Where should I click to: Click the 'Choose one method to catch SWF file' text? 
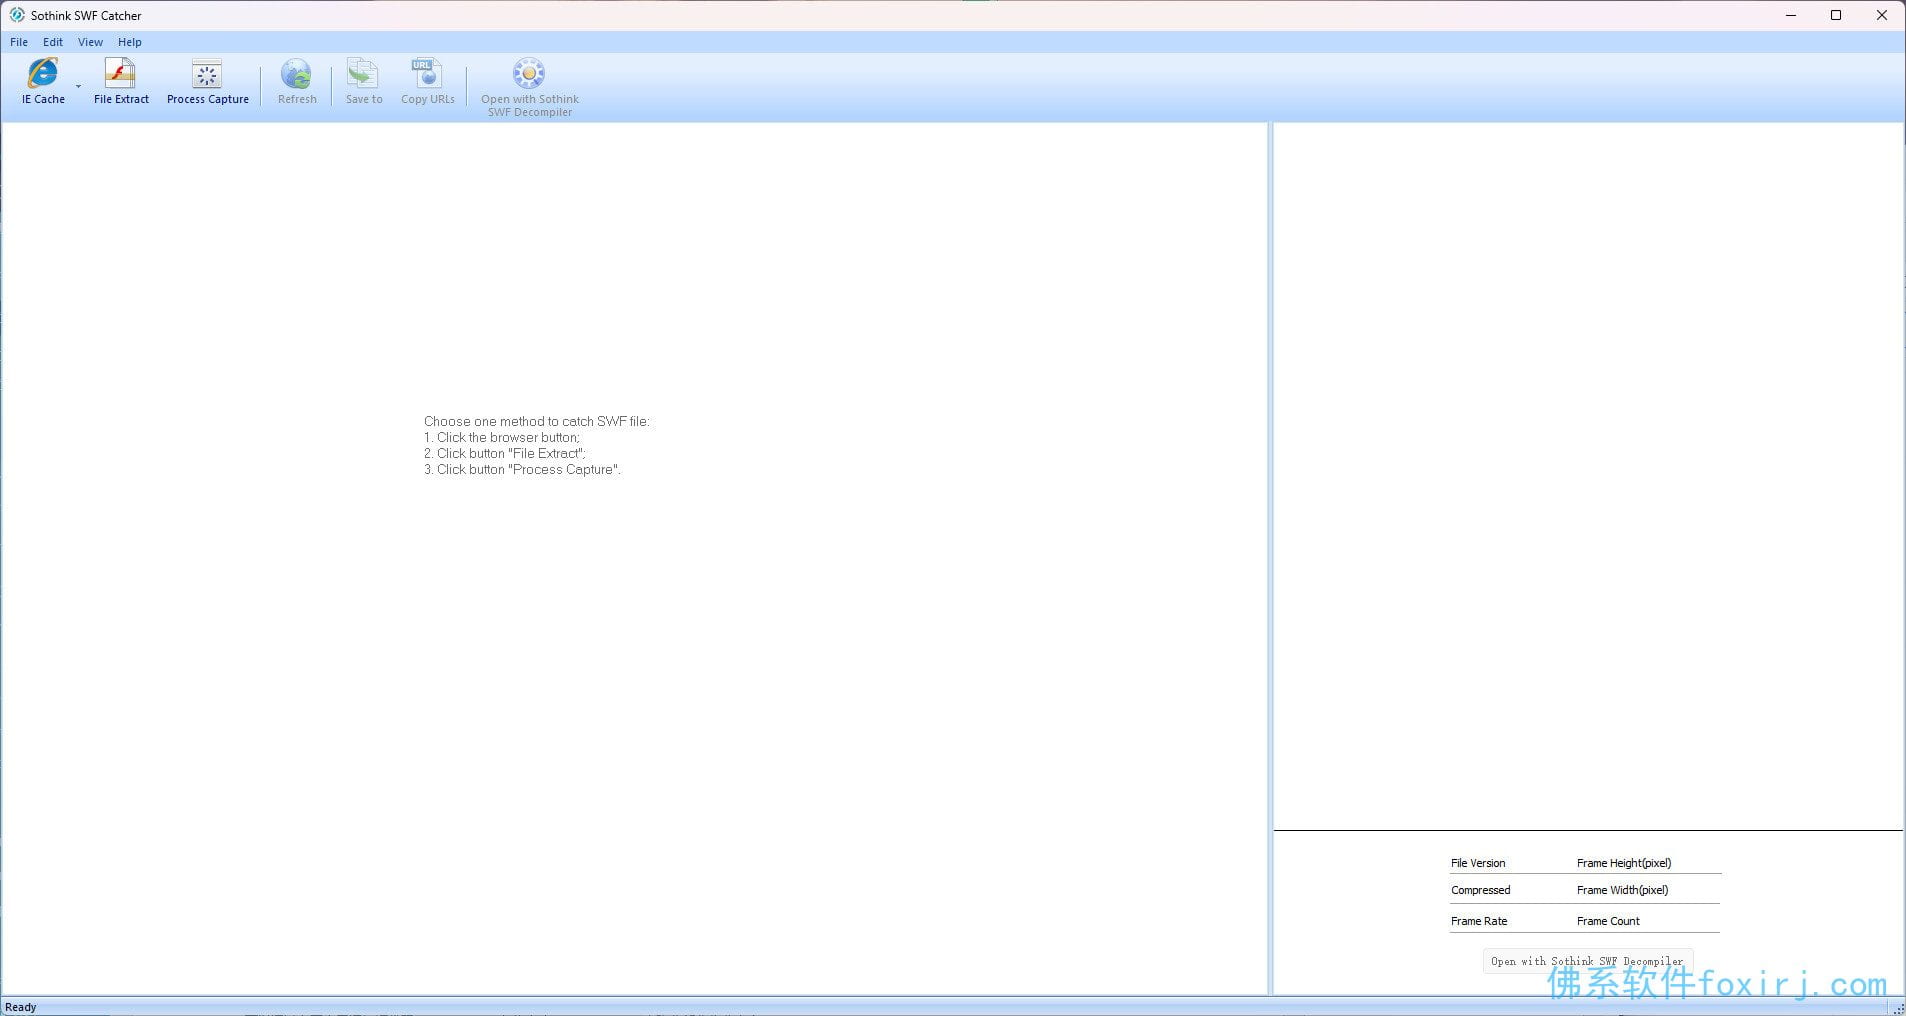point(536,421)
